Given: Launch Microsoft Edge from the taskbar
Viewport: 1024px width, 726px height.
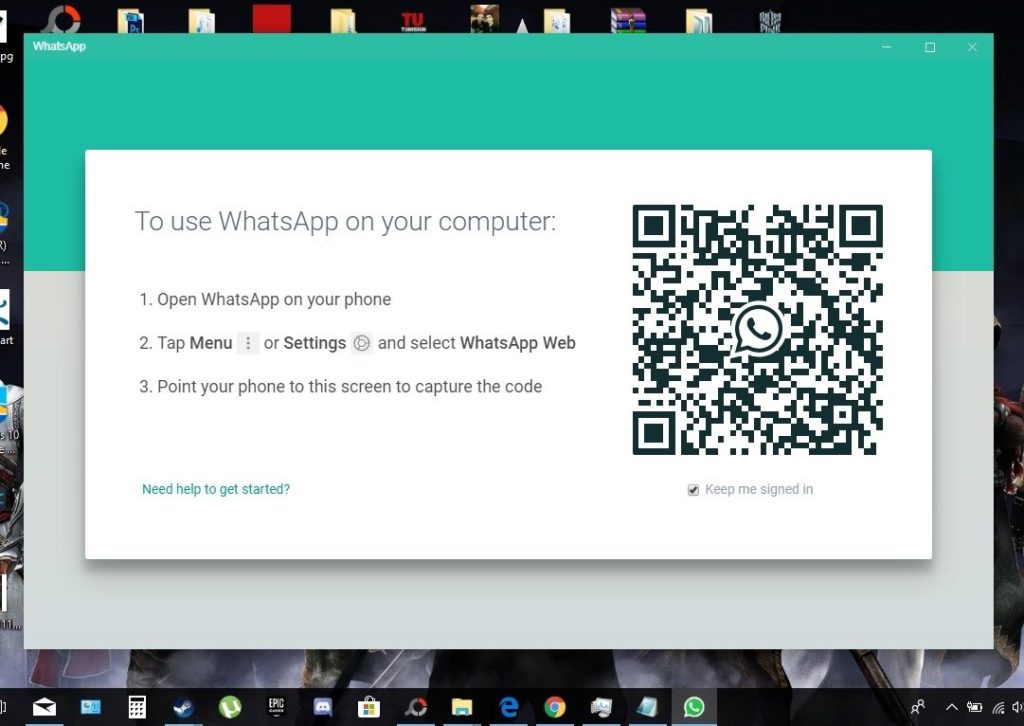Looking at the screenshot, I should click(x=508, y=707).
